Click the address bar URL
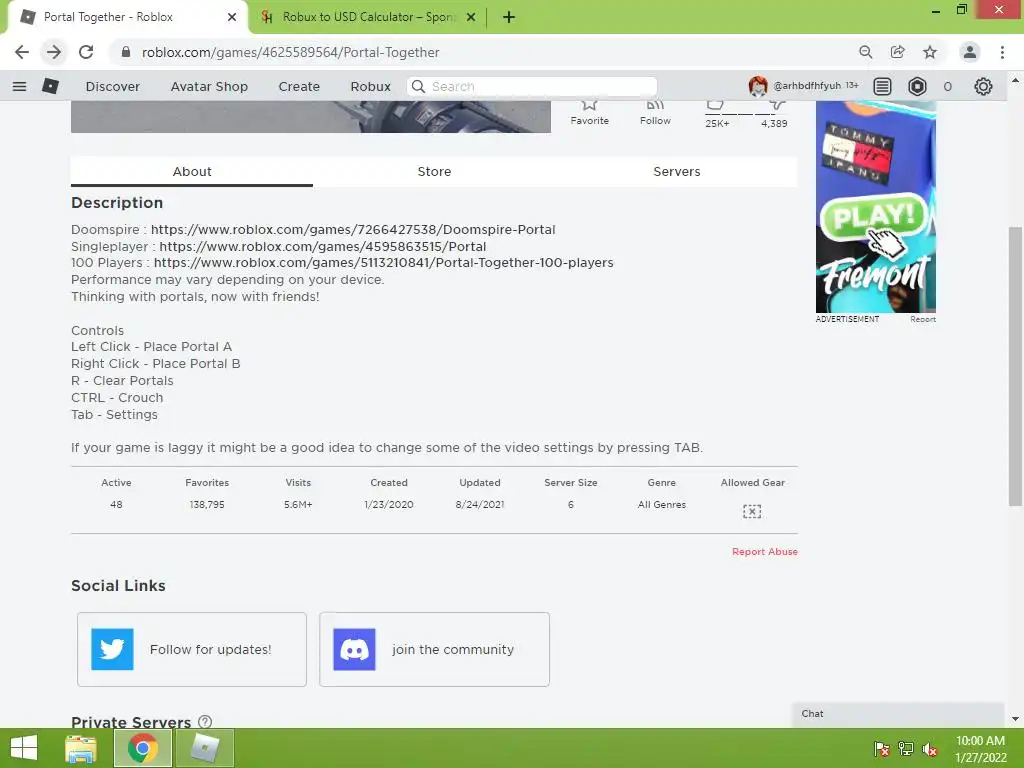This screenshot has width=1024, height=768. click(291, 52)
